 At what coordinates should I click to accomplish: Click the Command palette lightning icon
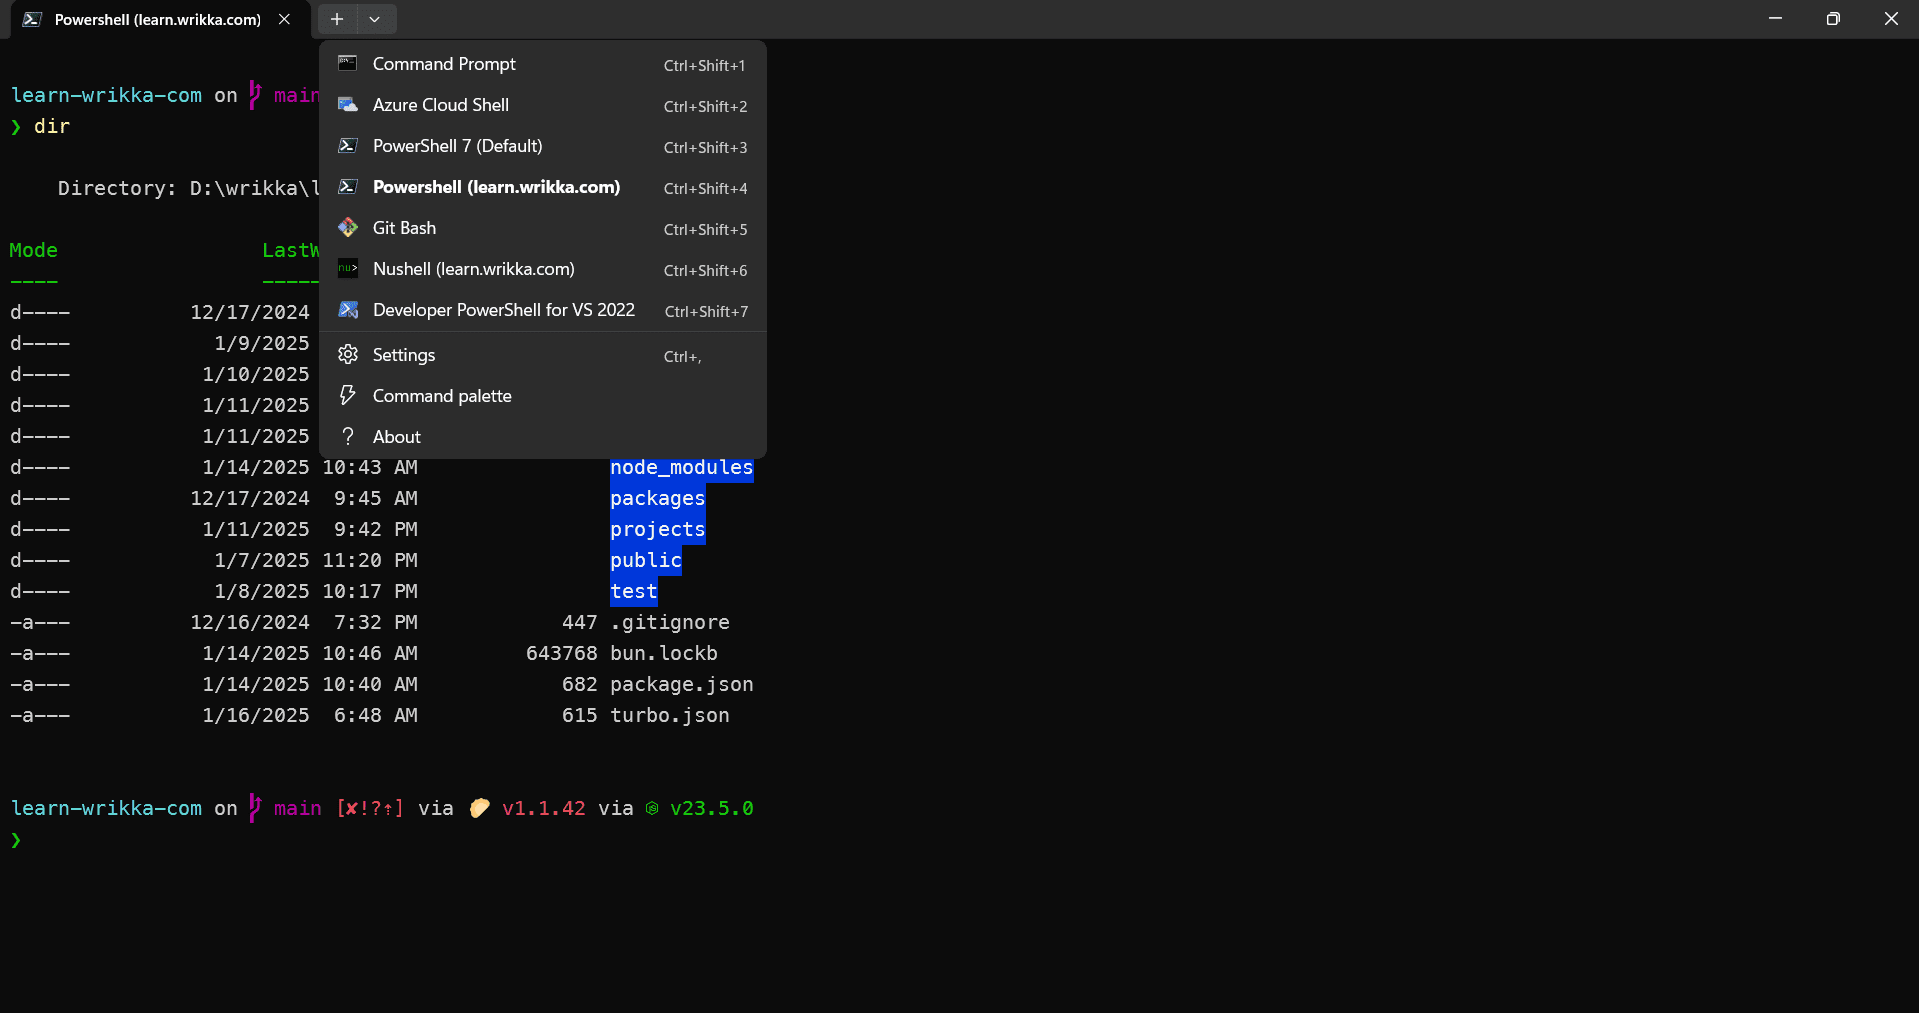coord(347,395)
